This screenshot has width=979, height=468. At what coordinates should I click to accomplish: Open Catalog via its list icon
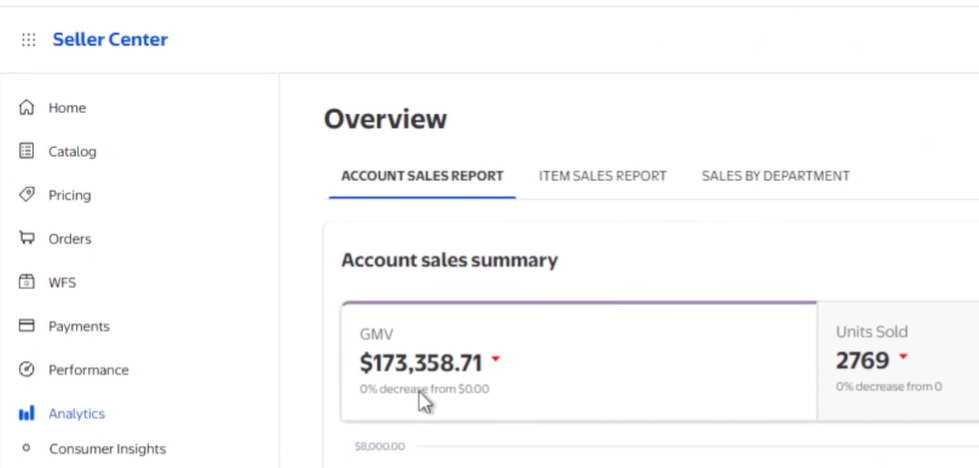pyautogui.click(x=28, y=151)
